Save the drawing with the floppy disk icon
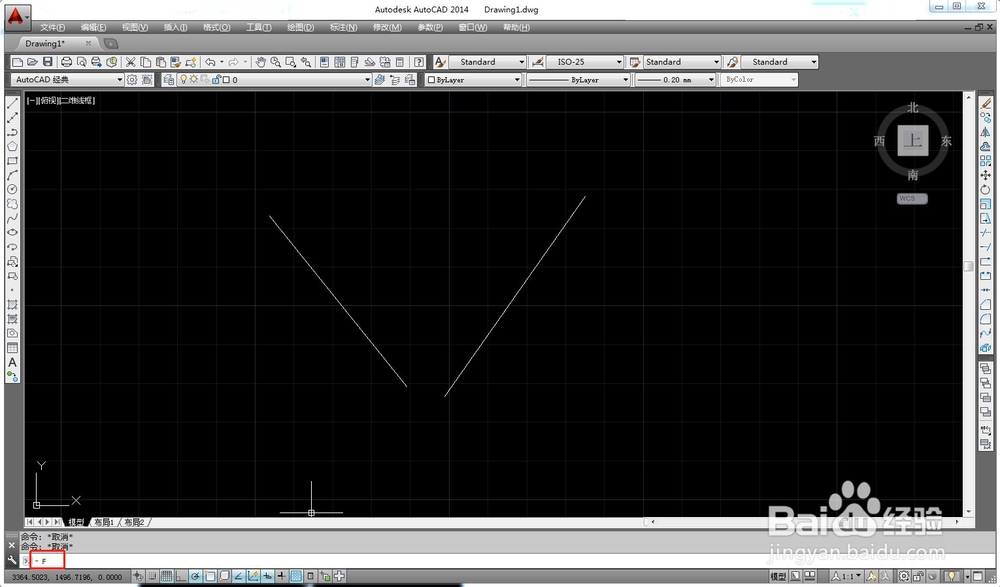The width and height of the screenshot is (1000, 587). [x=47, y=62]
